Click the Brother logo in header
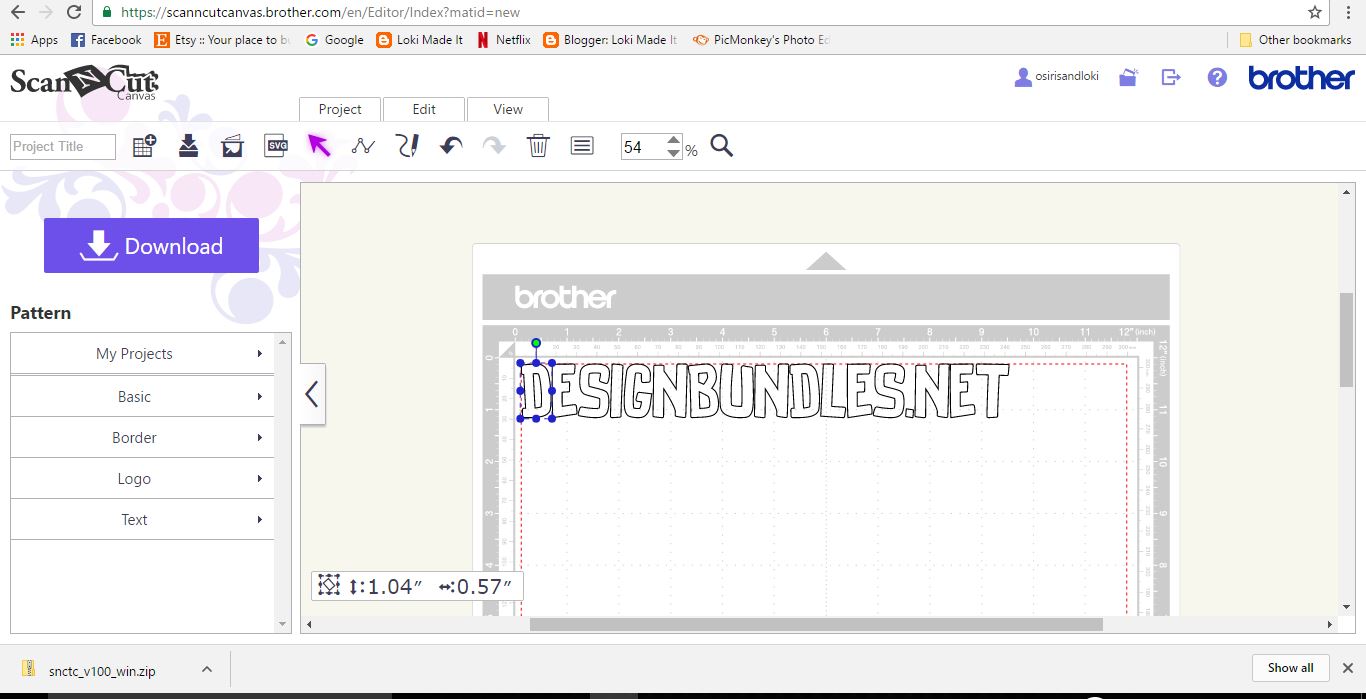 click(1301, 78)
